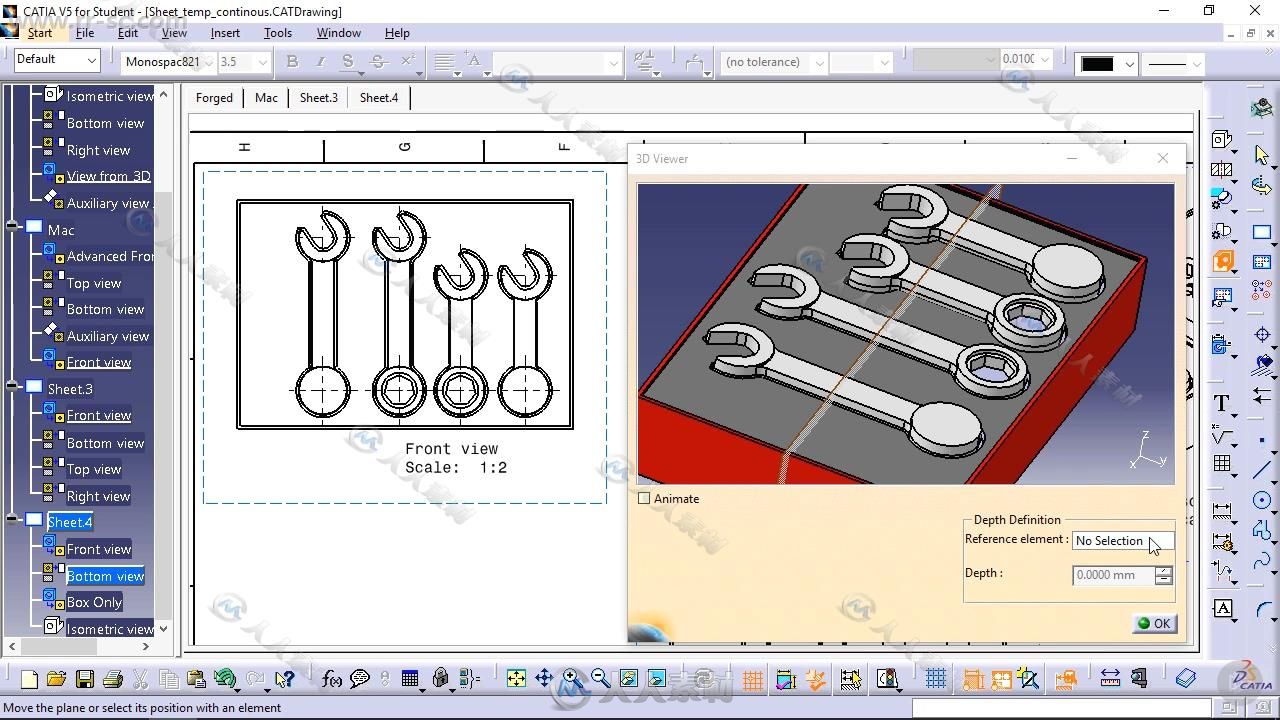The width and height of the screenshot is (1280, 720).
Task: Open the Insert menu
Action: click(225, 33)
